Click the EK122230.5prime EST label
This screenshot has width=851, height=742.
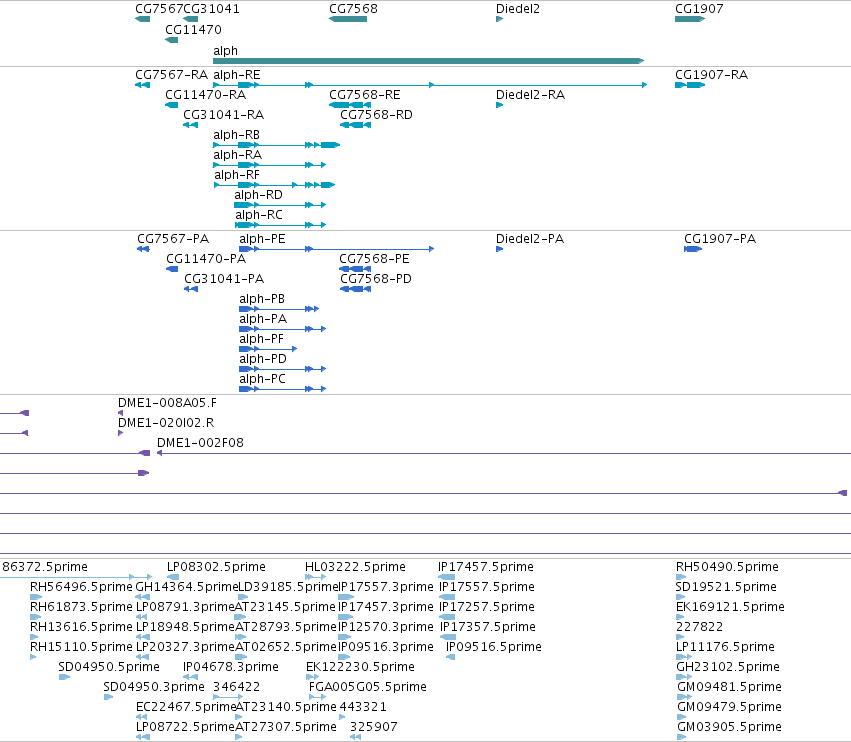360,667
